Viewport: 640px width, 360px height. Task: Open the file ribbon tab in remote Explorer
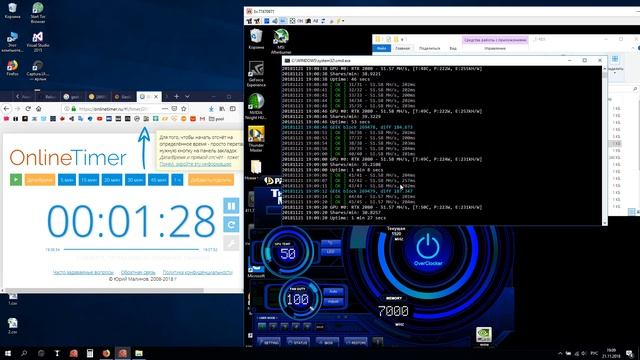coord(382,48)
